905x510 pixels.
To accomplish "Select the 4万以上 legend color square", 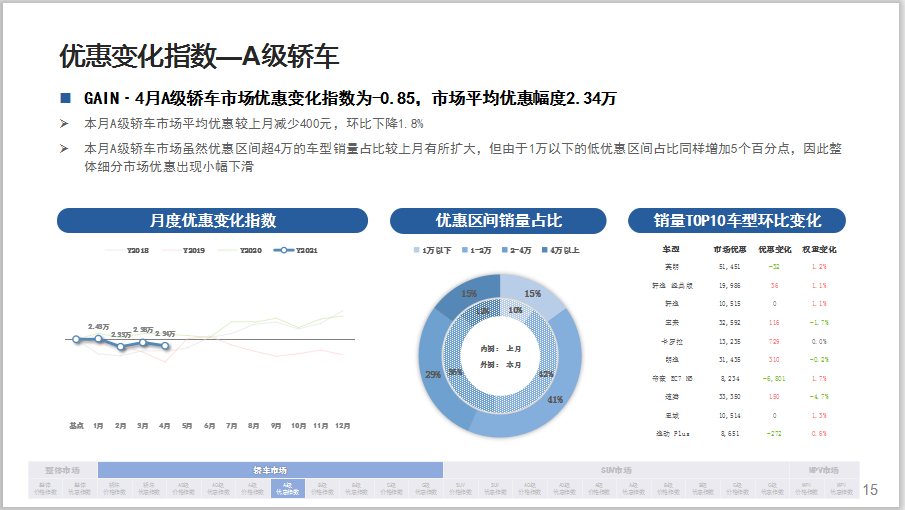I will click(x=545, y=250).
